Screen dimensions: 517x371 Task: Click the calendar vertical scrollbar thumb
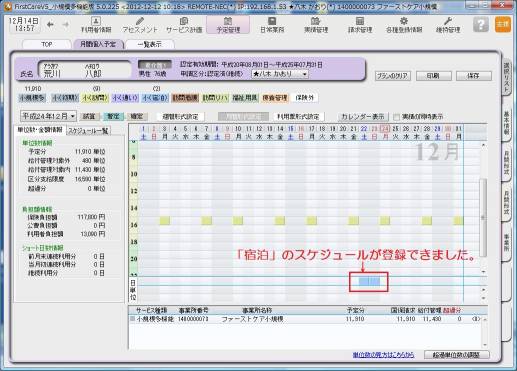482,217
